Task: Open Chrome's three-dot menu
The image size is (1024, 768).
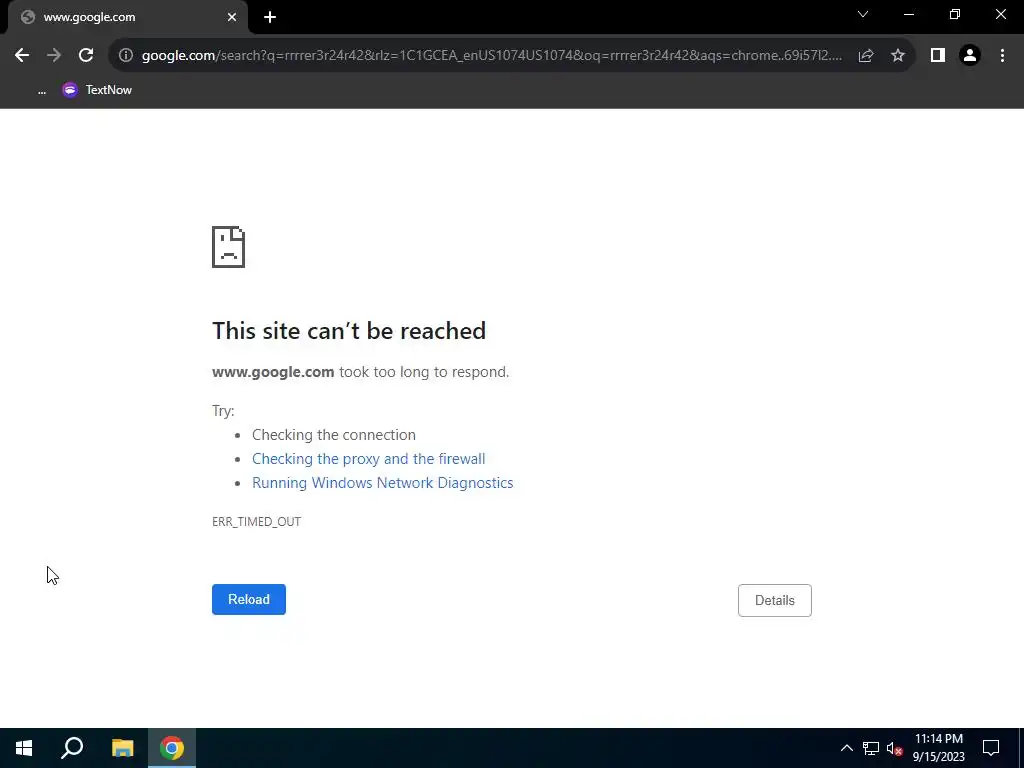Action: tap(1002, 56)
